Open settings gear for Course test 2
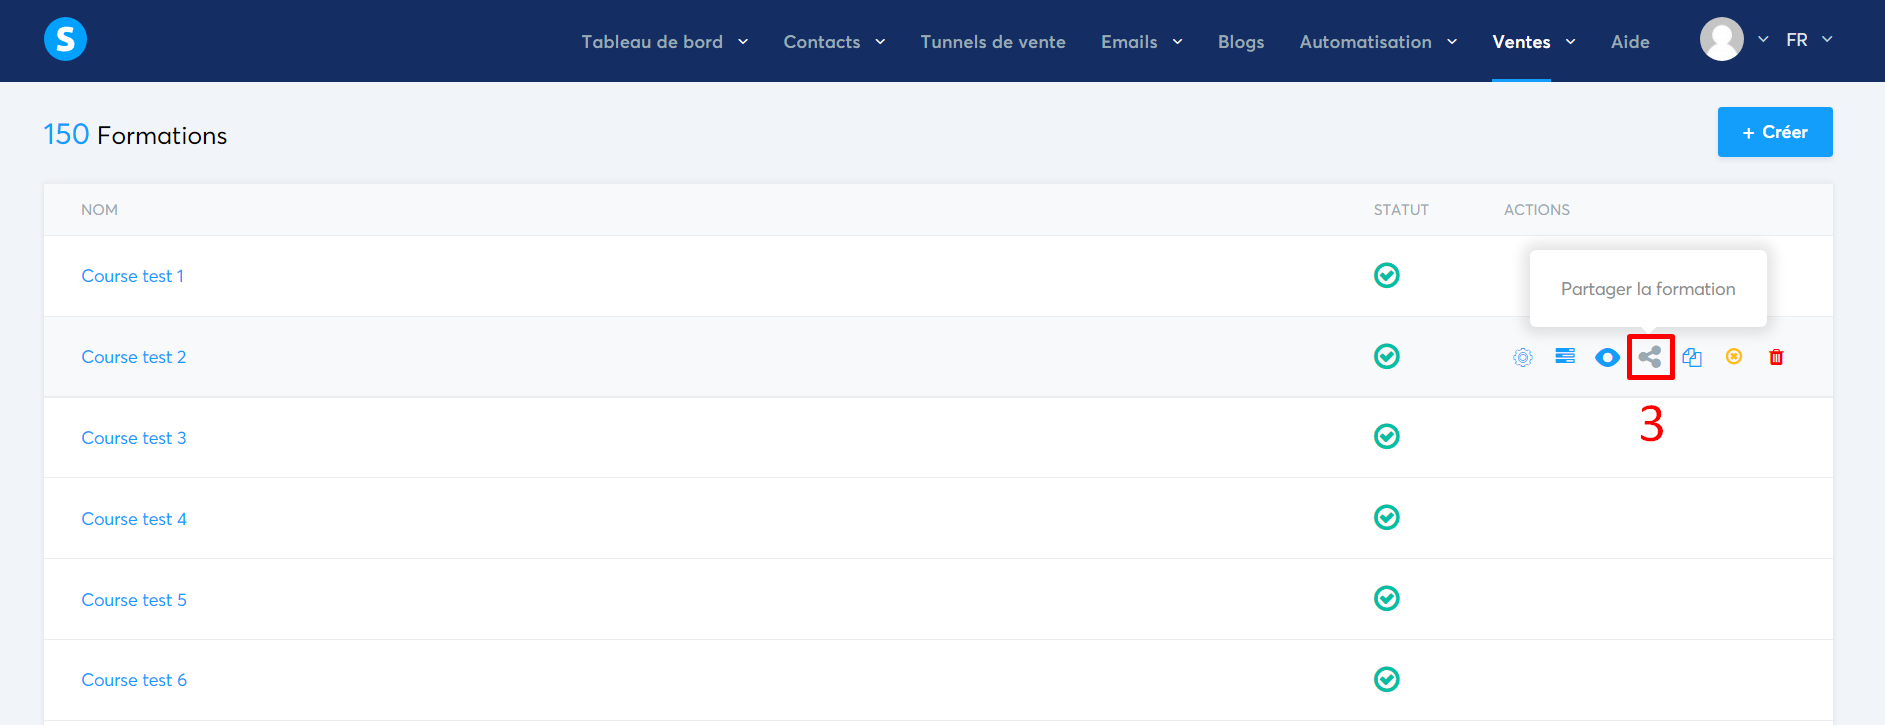1885x725 pixels. click(x=1523, y=357)
